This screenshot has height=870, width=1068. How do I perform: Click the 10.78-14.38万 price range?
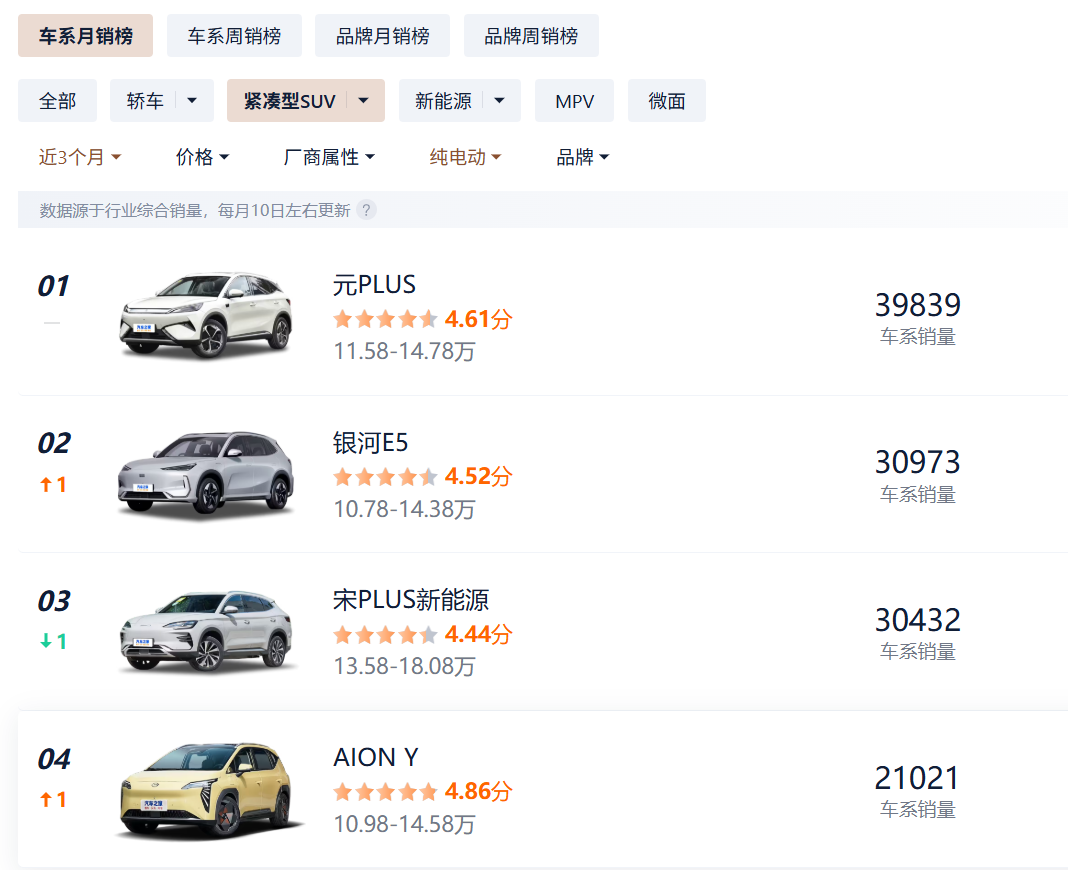point(404,509)
